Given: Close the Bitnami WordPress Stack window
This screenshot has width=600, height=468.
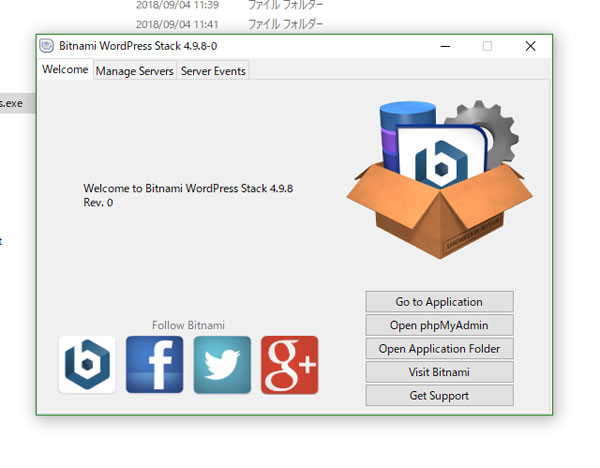Looking at the screenshot, I should coord(530,46).
